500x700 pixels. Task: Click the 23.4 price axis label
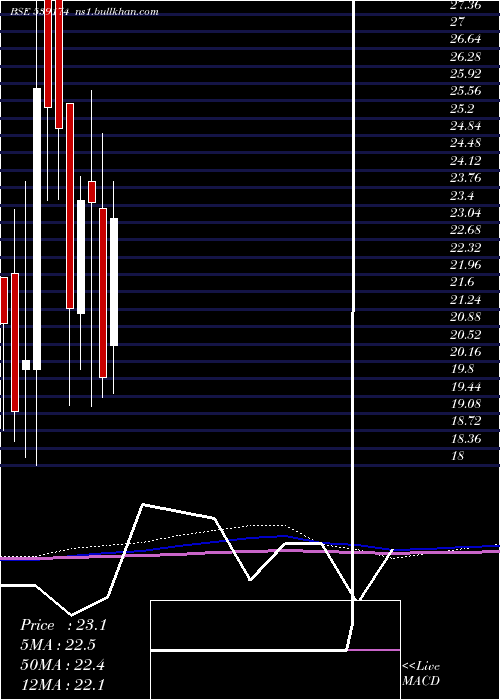(462, 196)
